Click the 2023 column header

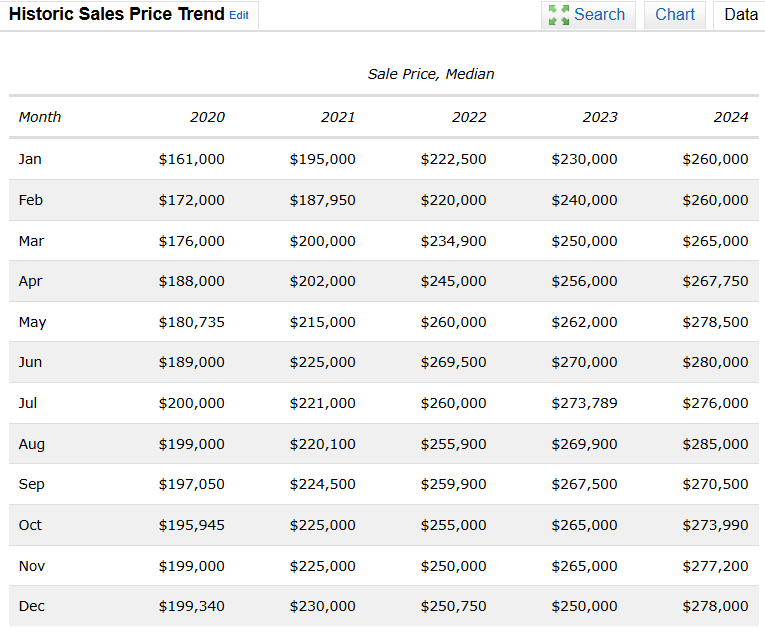point(600,117)
